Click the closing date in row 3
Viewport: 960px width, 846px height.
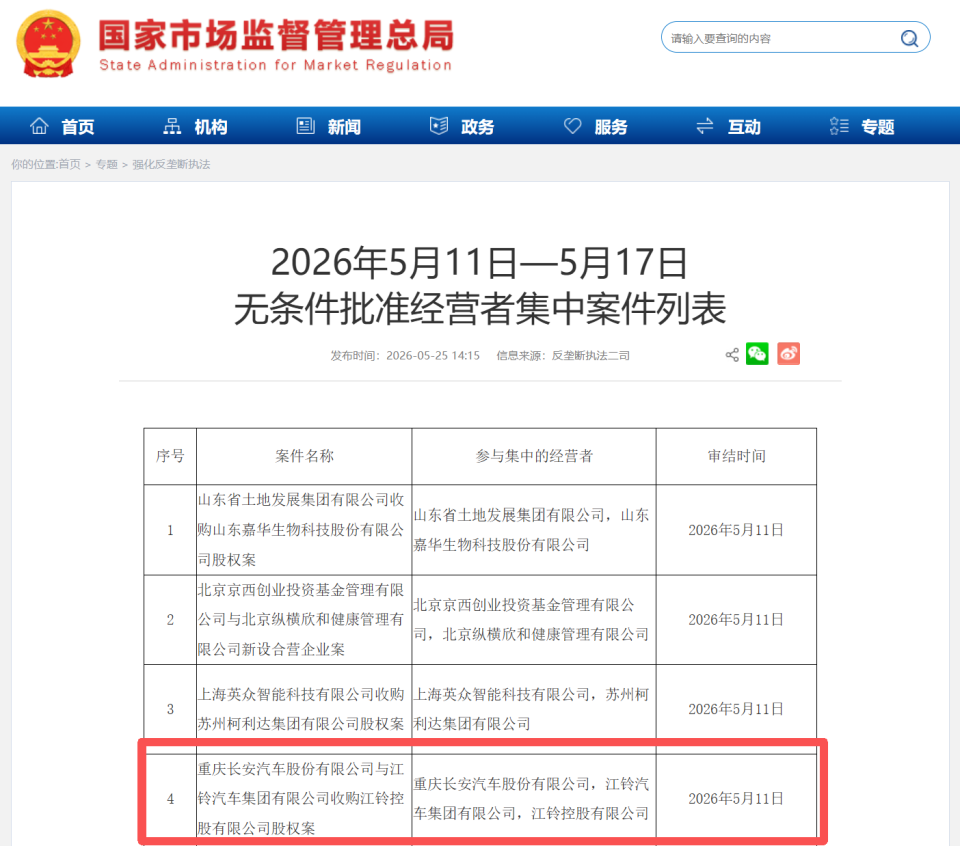(x=736, y=709)
